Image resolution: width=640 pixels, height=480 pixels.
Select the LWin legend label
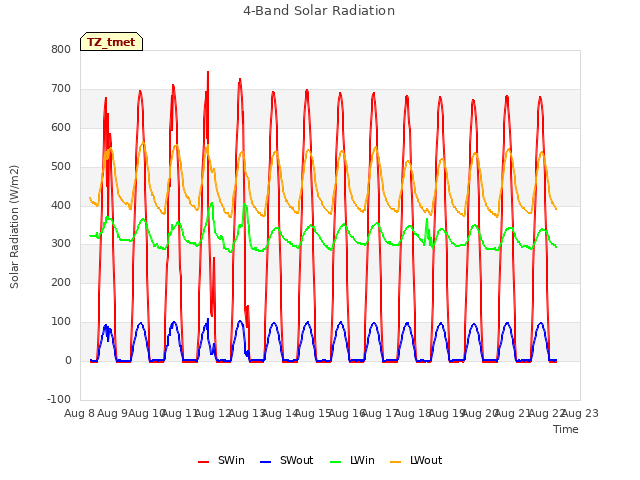(362, 460)
